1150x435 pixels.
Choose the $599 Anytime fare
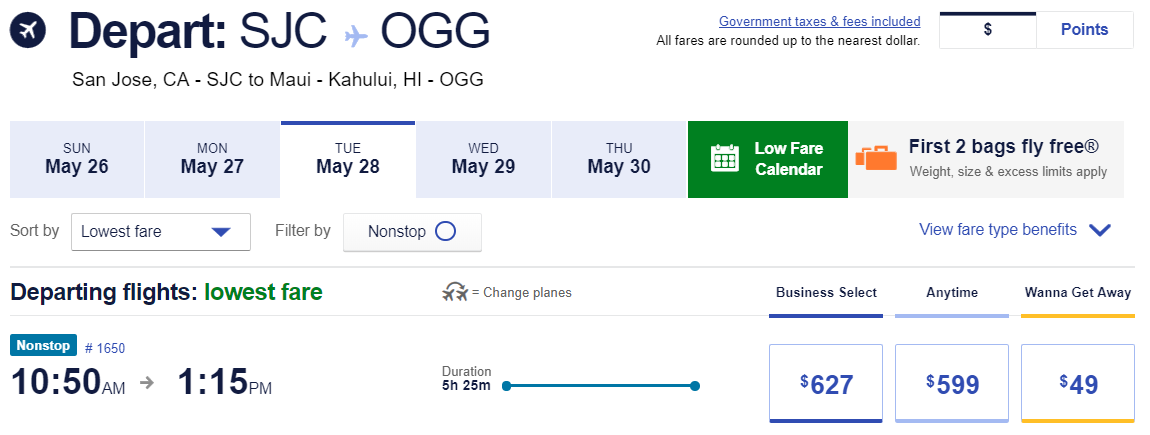point(952,383)
